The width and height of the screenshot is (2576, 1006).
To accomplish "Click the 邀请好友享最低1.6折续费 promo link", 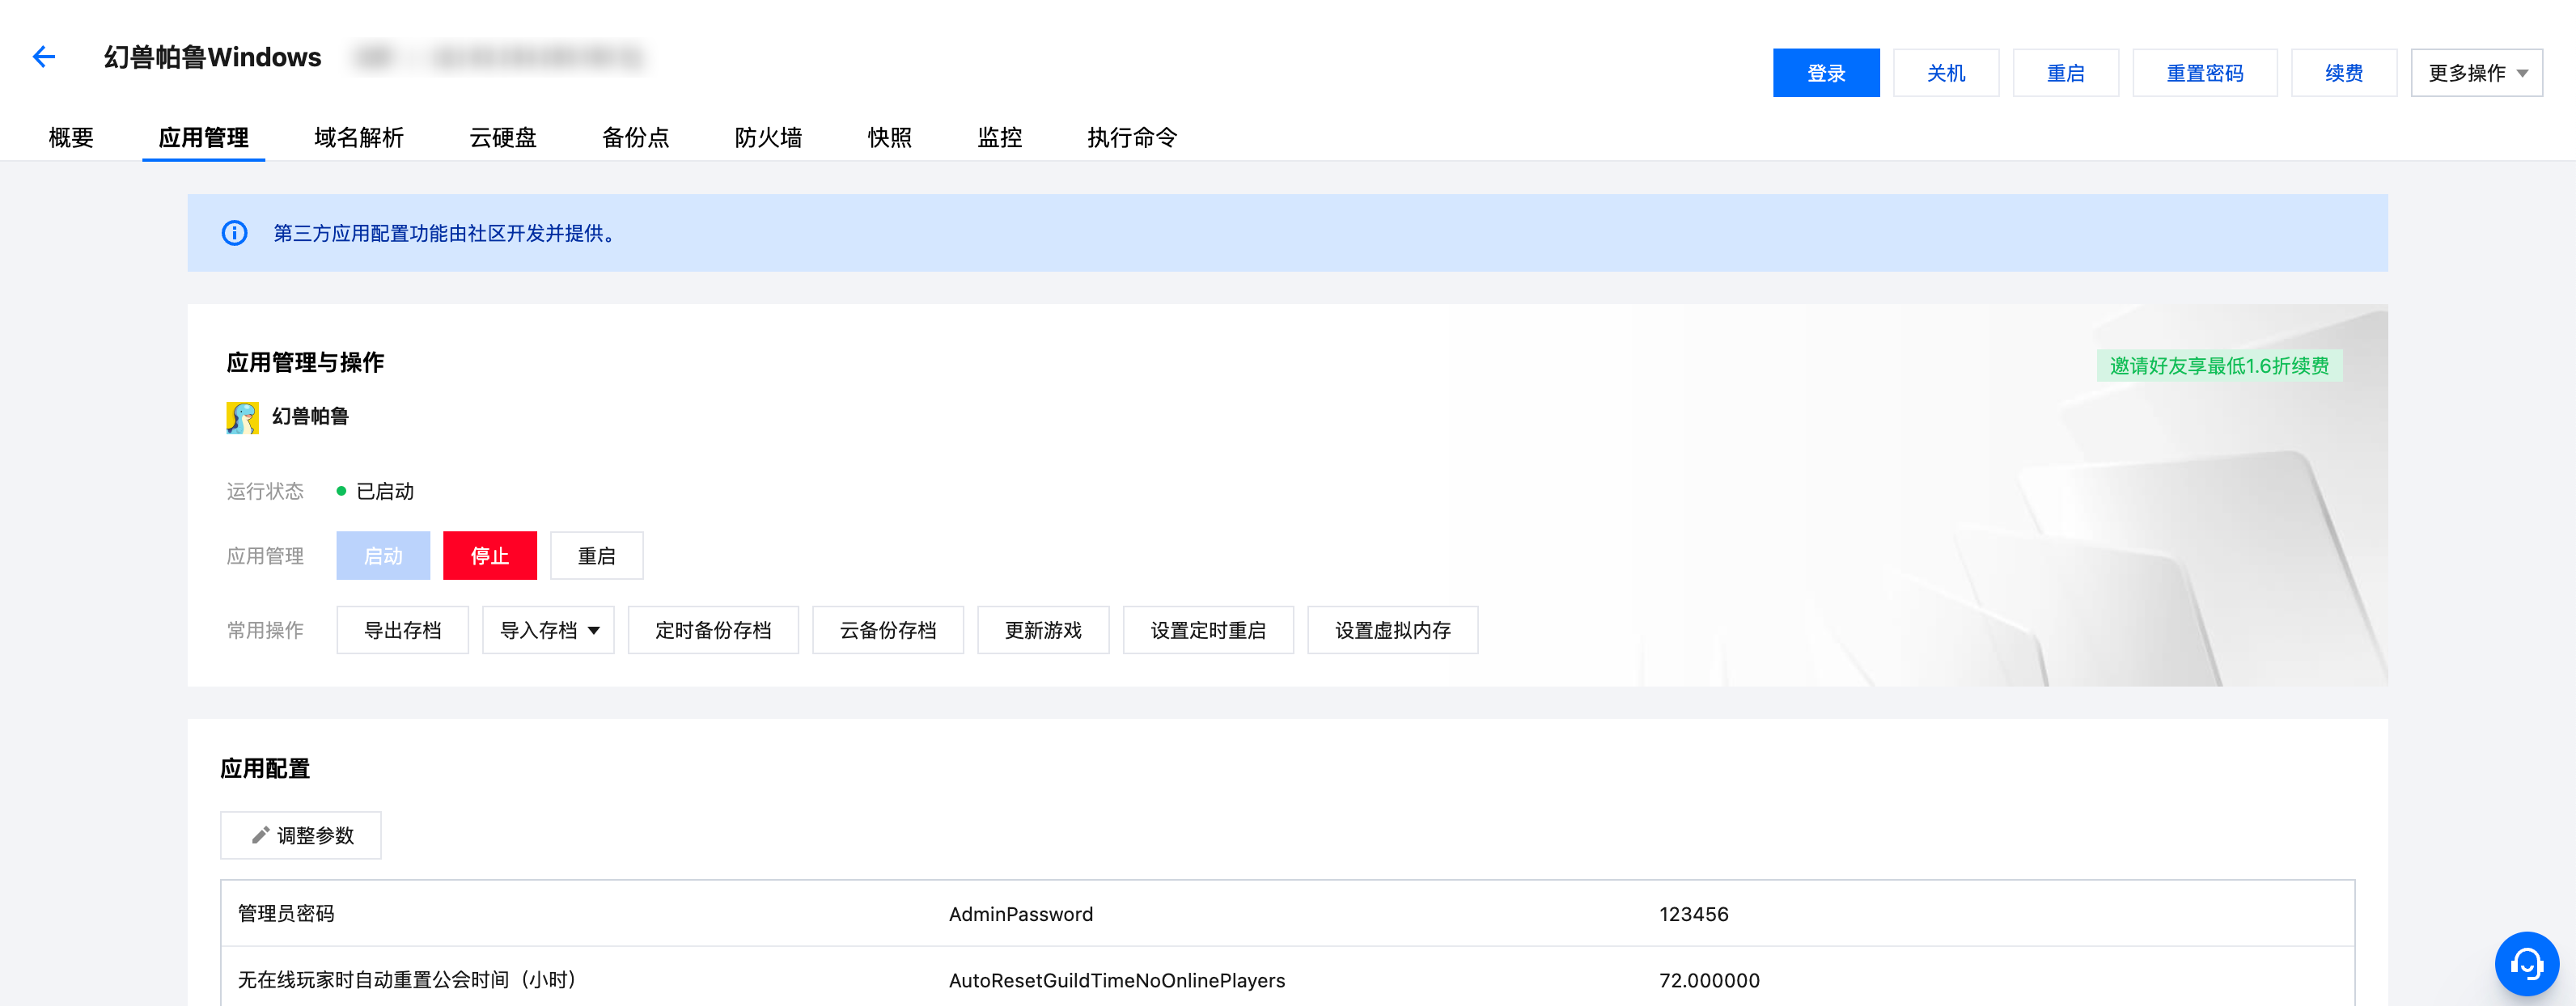I will (2218, 366).
